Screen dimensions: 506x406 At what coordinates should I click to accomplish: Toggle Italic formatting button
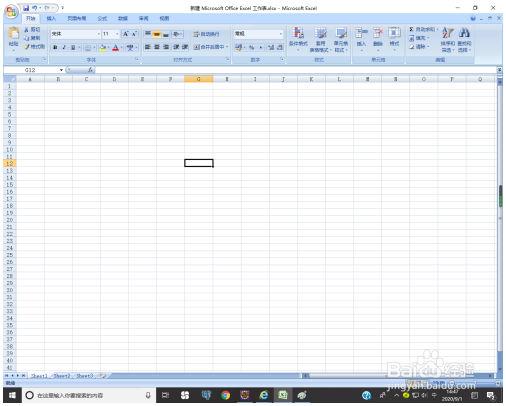tap(64, 48)
